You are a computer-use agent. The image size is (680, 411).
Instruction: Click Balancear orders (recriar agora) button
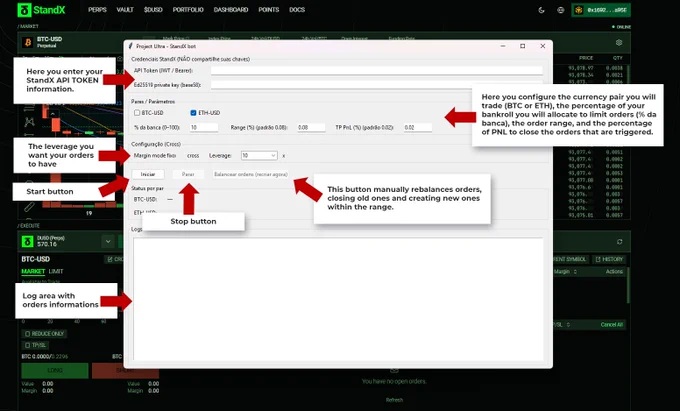pos(251,174)
